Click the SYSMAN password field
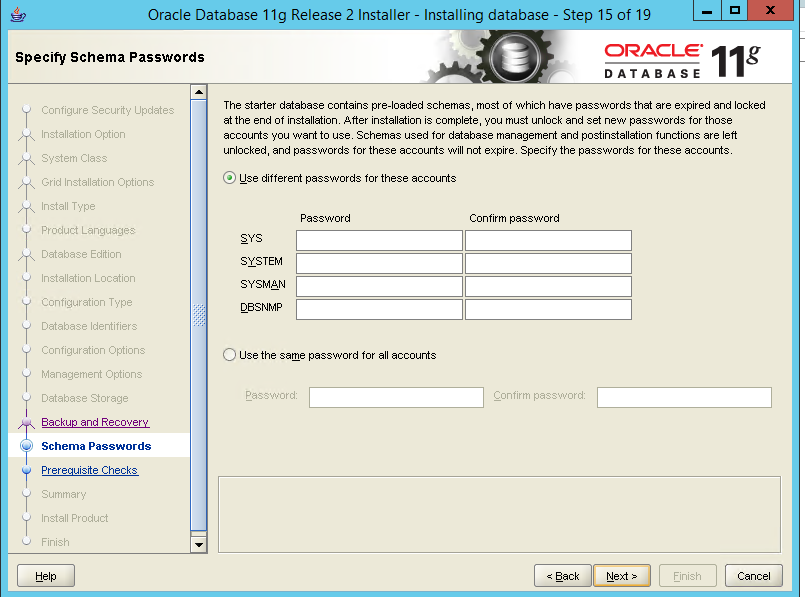This screenshot has height=597, width=805. [x=379, y=286]
